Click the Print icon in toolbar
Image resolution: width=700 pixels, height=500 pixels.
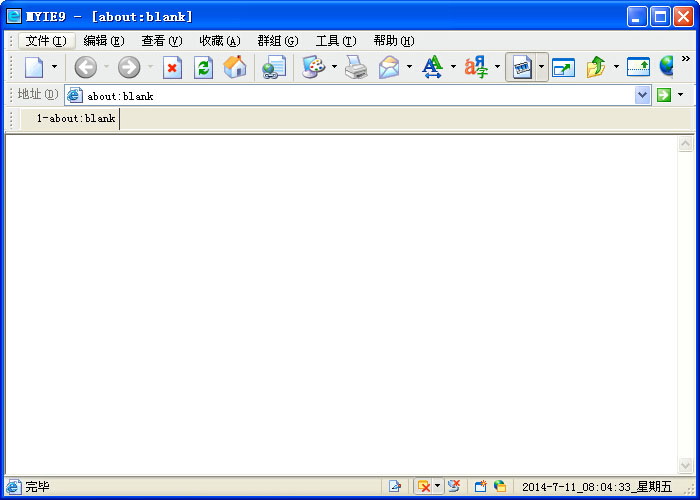[356, 67]
